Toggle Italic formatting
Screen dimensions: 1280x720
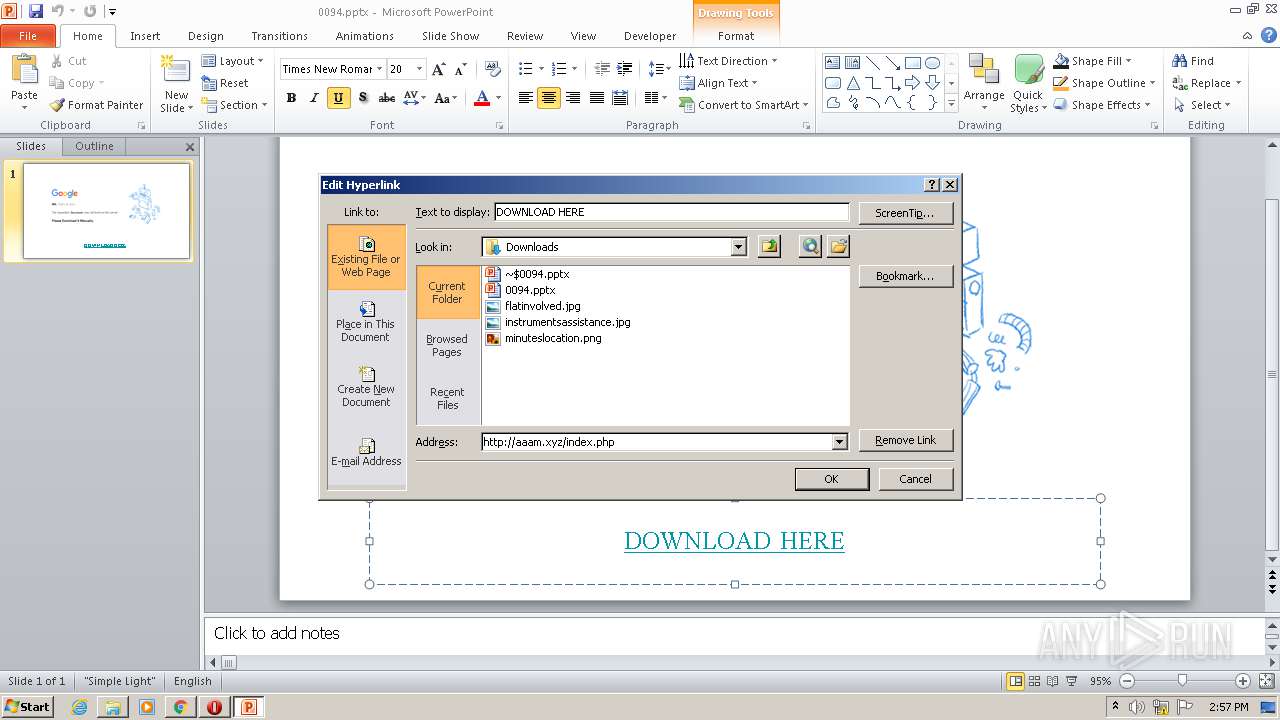[314, 98]
